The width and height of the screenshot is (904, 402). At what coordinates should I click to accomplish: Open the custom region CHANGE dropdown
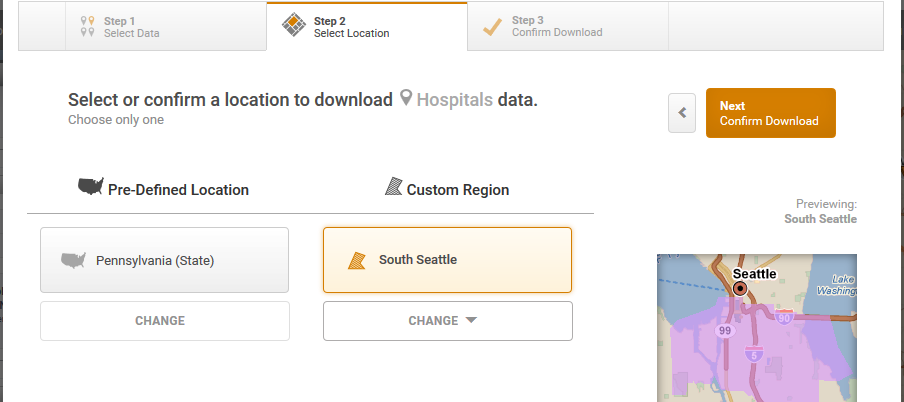pyautogui.click(x=448, y=321)
